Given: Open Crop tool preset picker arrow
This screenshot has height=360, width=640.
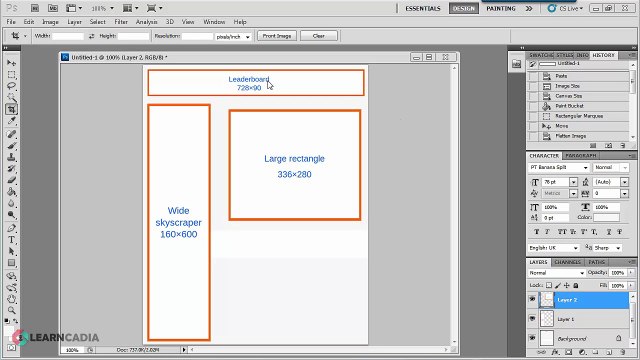Looking at the screenshot, I should [25, 36].
